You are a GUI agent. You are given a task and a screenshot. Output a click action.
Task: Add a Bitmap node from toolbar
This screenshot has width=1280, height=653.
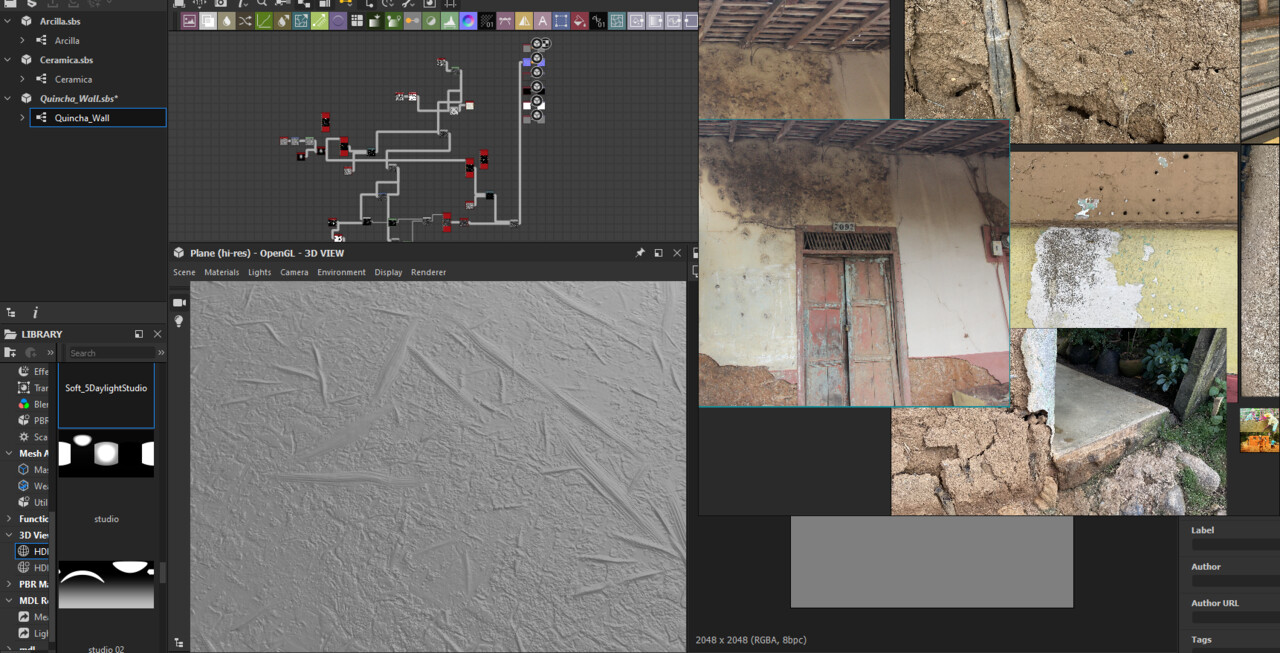[x=189, y=20]
